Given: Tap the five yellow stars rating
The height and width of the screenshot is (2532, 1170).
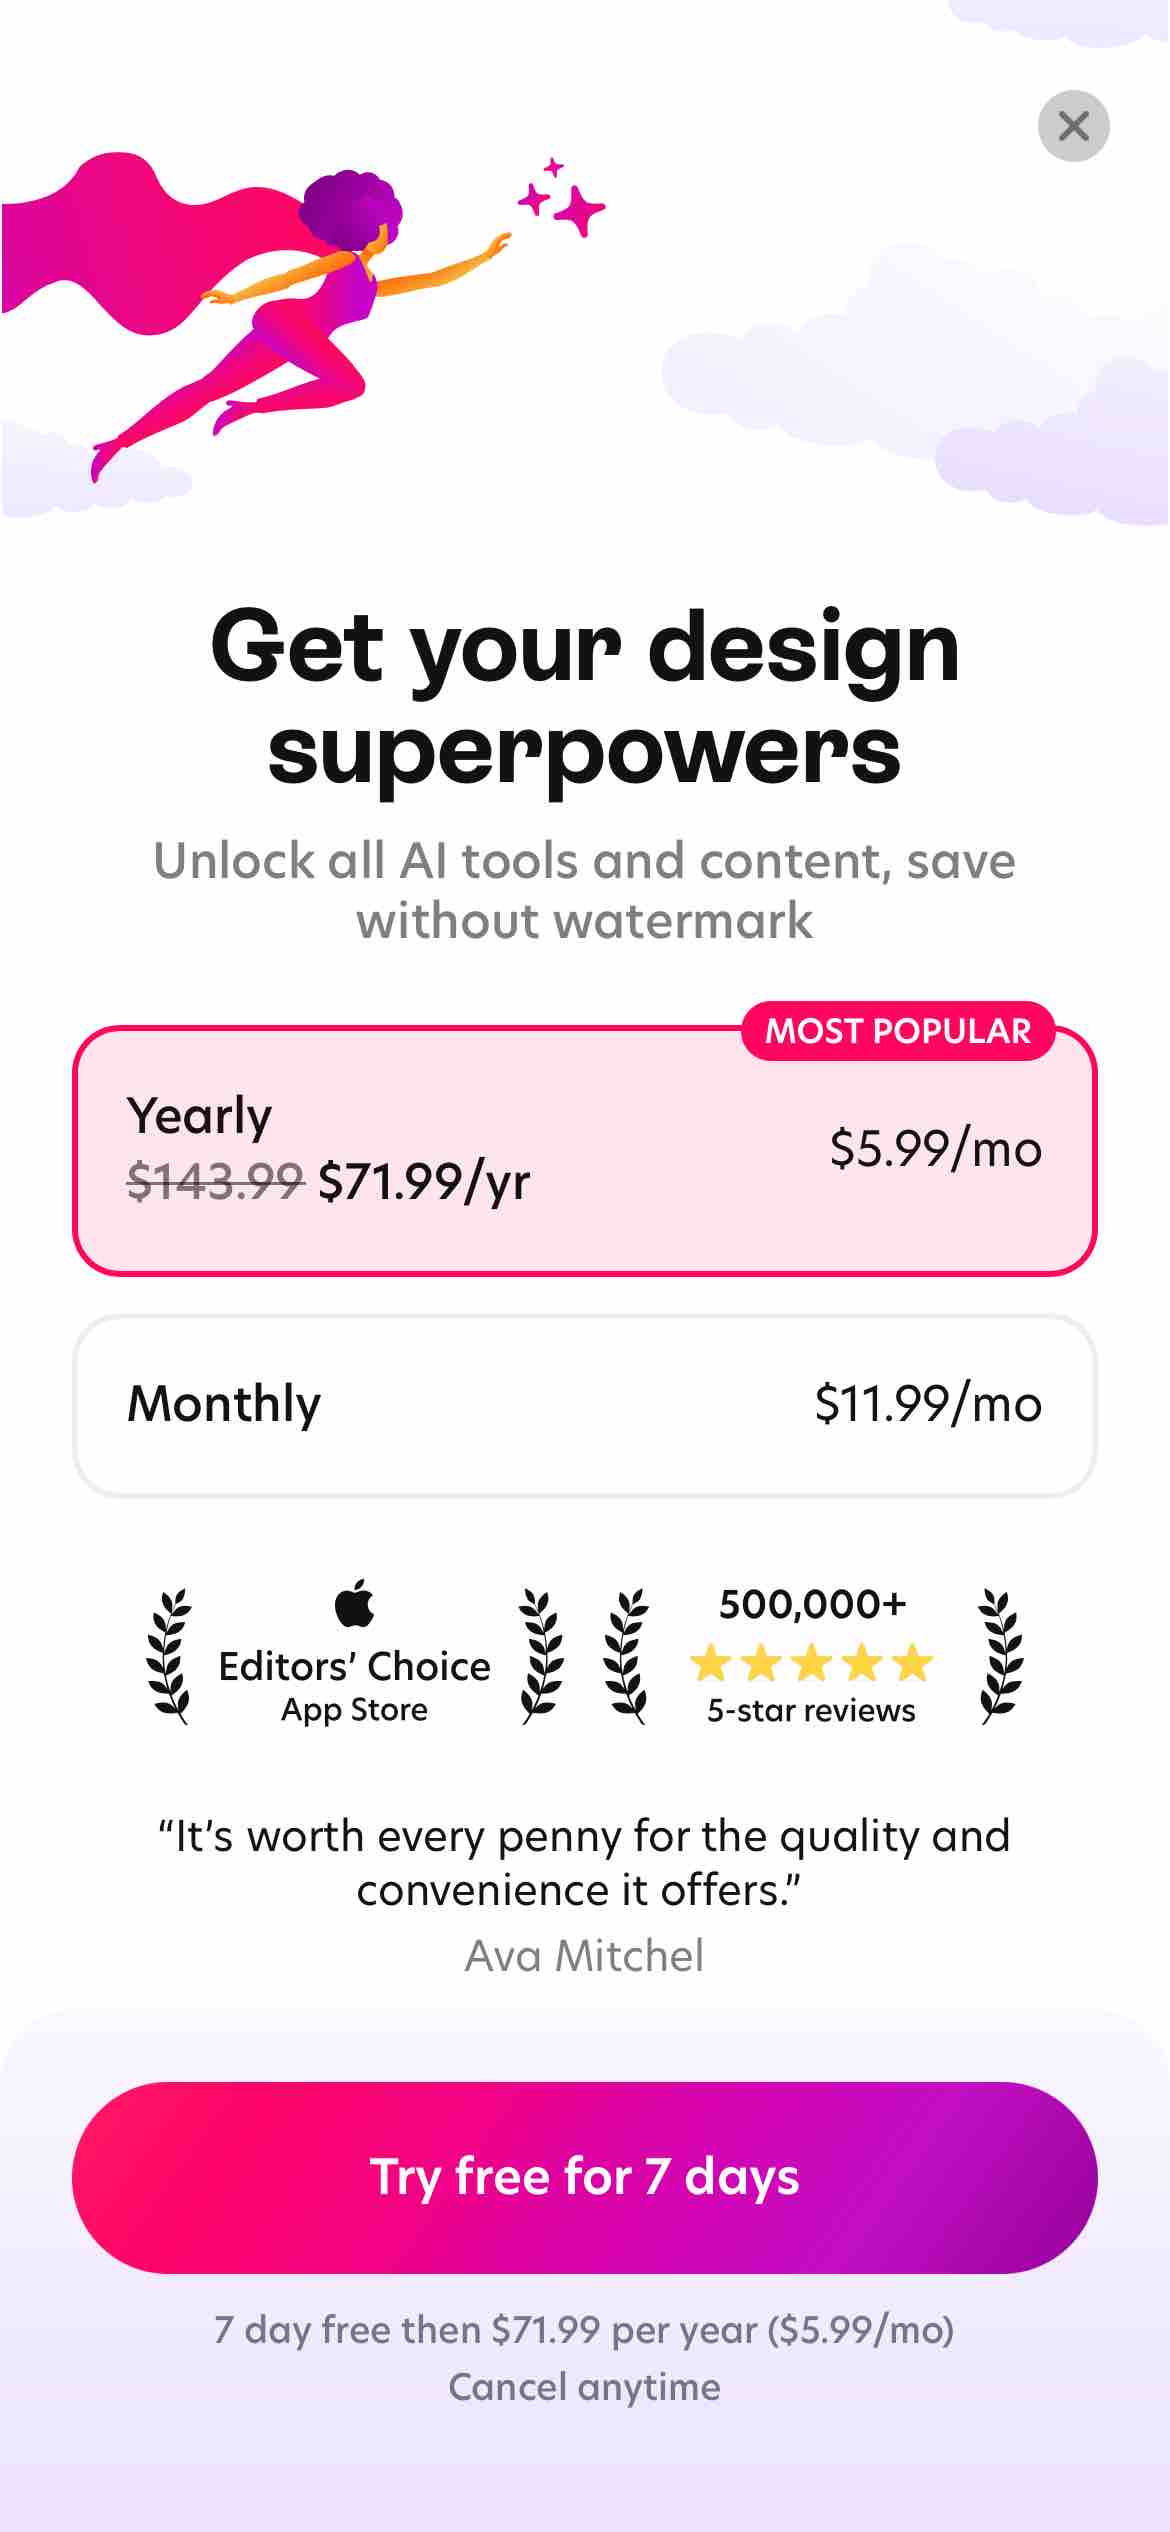Looking at the screenshot, I should click(811, 1663).
